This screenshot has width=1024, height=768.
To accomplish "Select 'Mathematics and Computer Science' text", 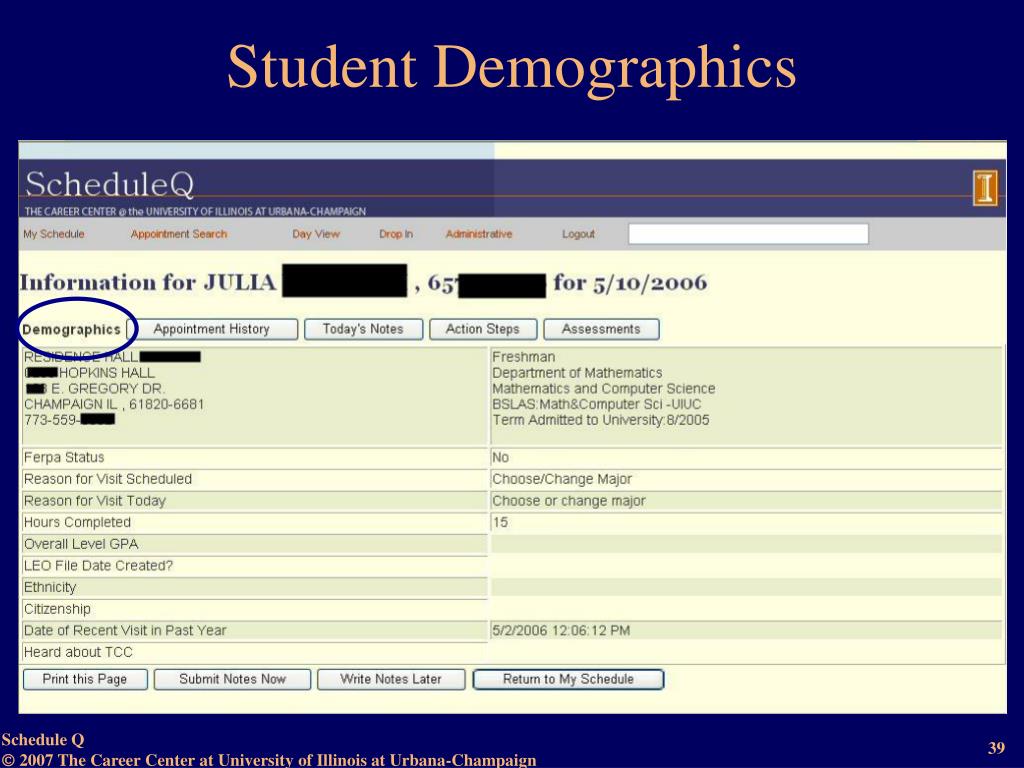I will pyautogui.click(x=603, y=389).
